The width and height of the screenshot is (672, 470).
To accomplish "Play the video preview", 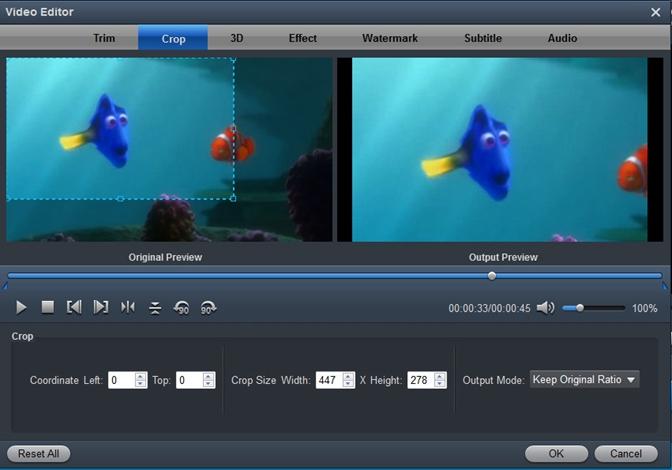I will [21, 307].
